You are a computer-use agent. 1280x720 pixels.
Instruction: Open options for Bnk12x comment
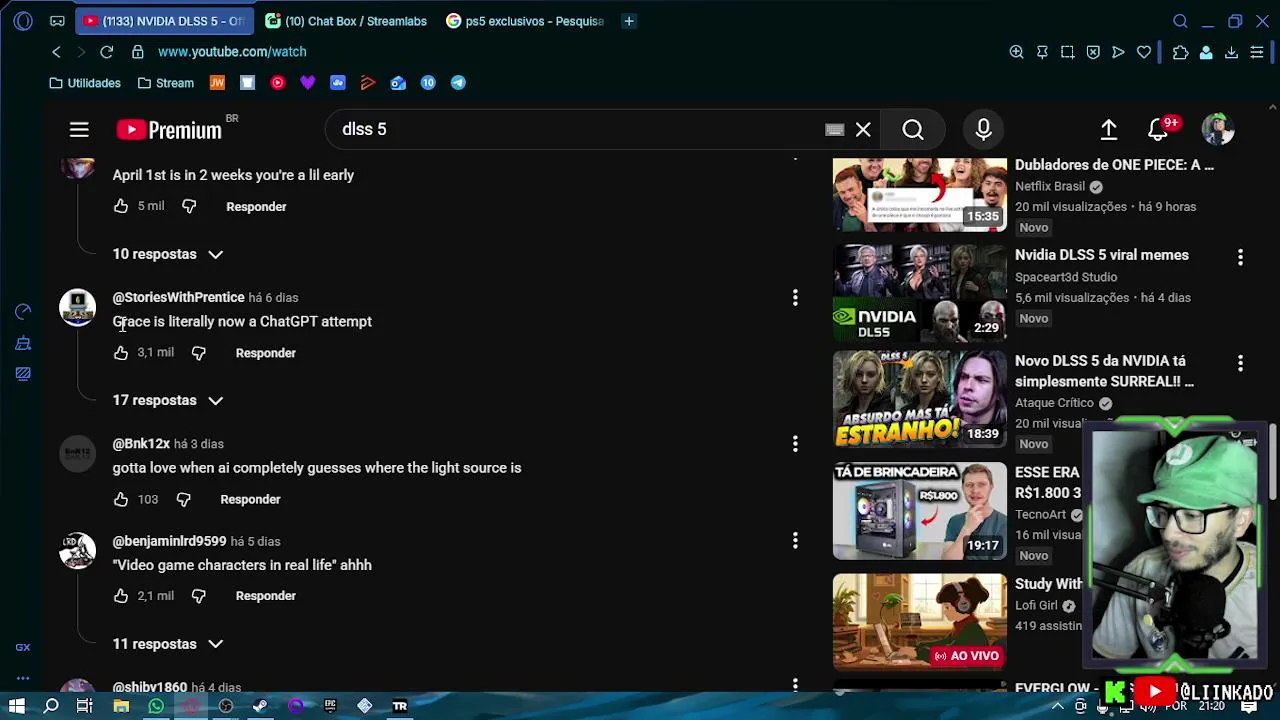795,443
